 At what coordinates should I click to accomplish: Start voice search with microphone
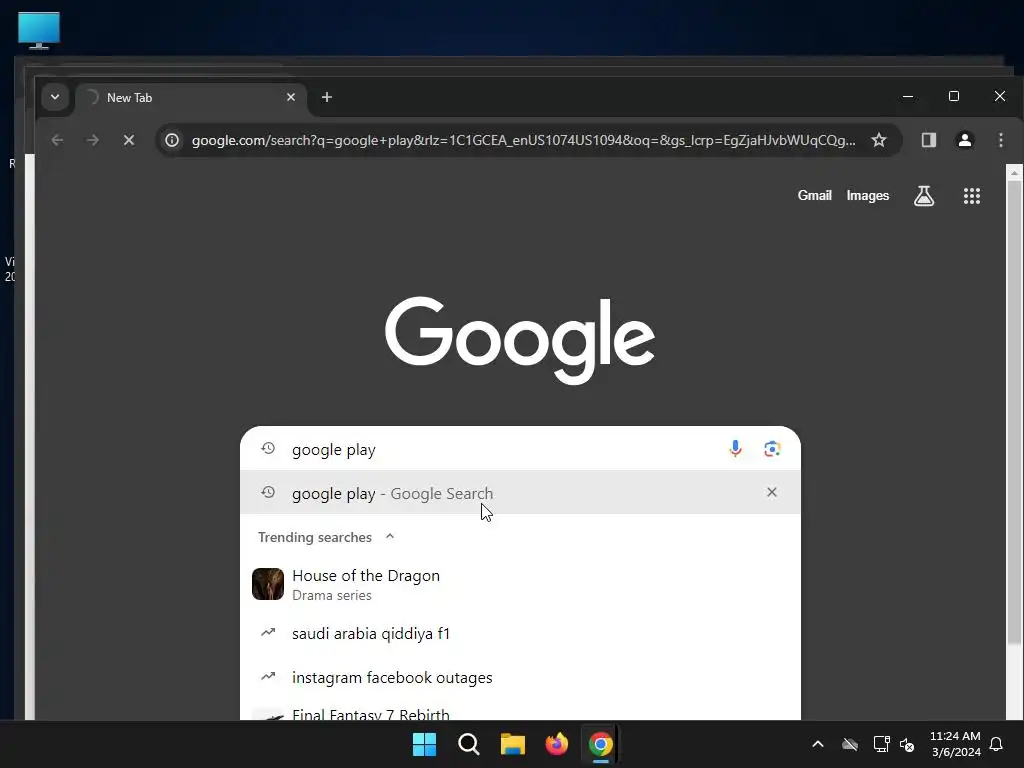735,449
